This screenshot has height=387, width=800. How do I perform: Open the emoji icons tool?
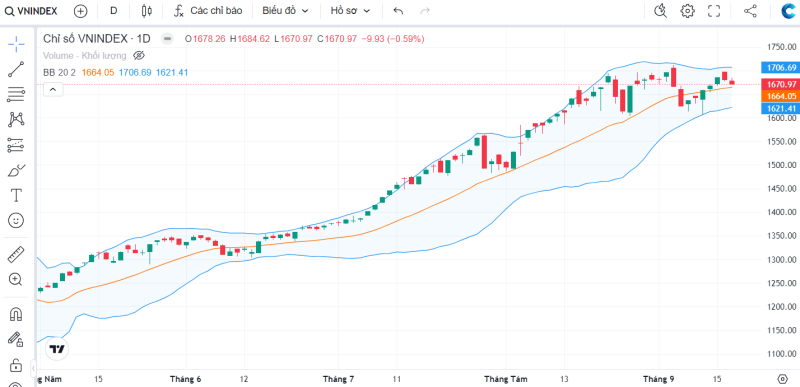[16, 220]
